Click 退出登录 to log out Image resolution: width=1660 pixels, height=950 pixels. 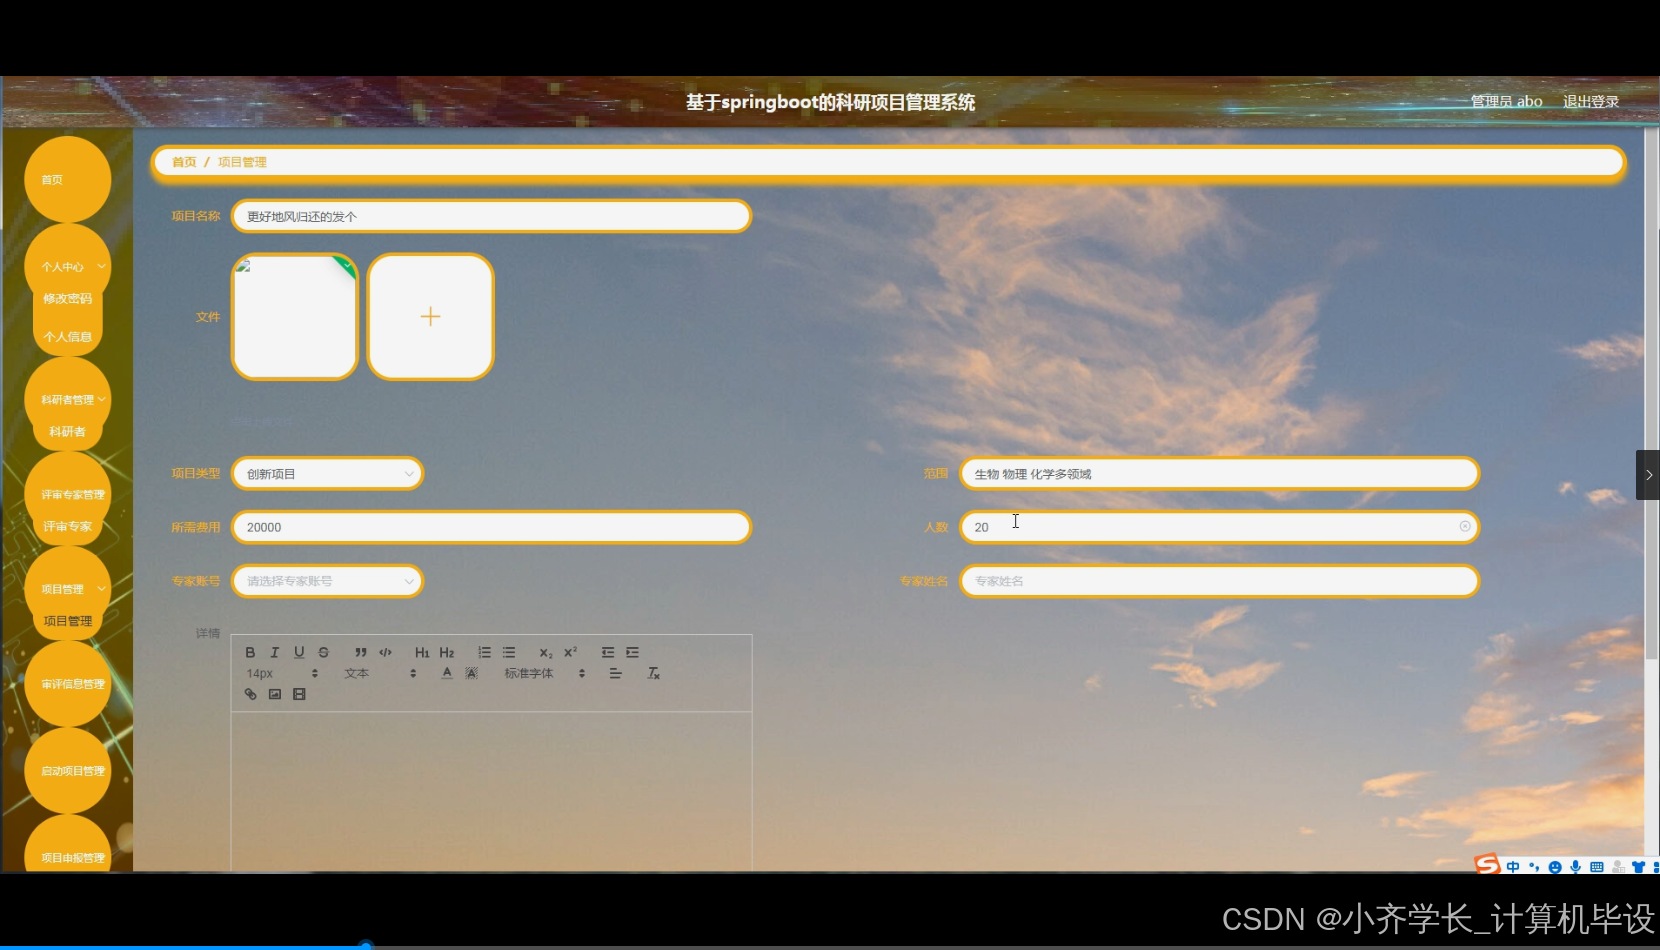pos(1590,101)
